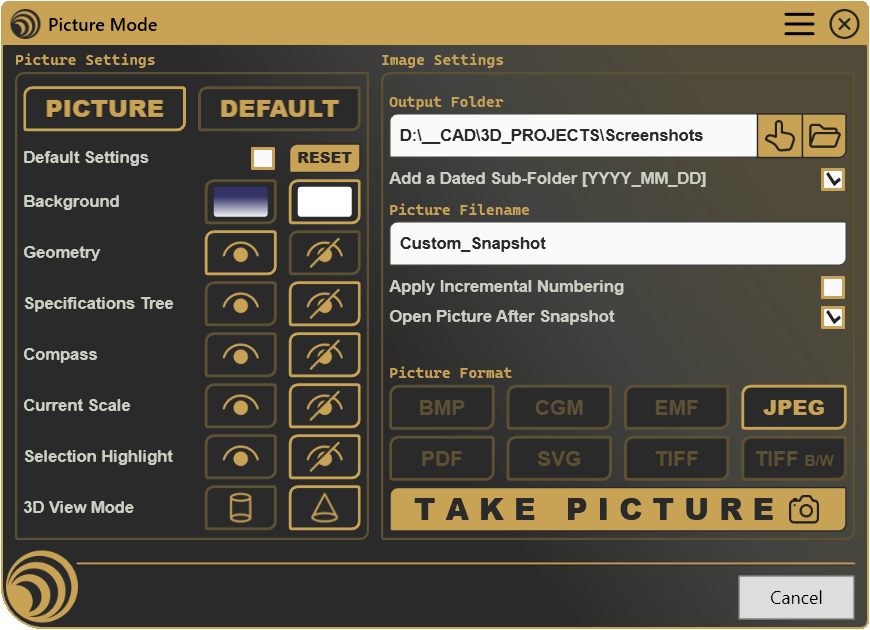870x630 pixels.
Task: Open the browse output folder icon
Action: point(824,136)
